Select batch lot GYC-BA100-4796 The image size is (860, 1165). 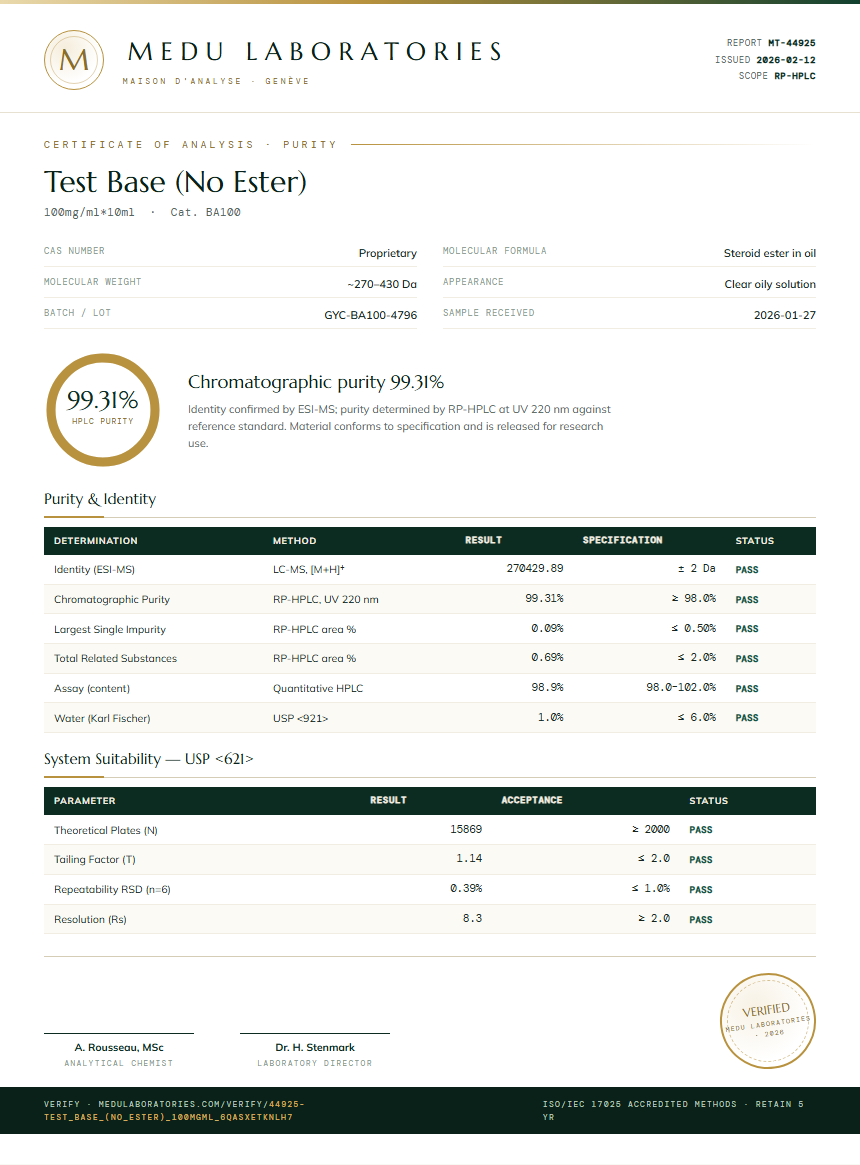click(x=370, y=315)
